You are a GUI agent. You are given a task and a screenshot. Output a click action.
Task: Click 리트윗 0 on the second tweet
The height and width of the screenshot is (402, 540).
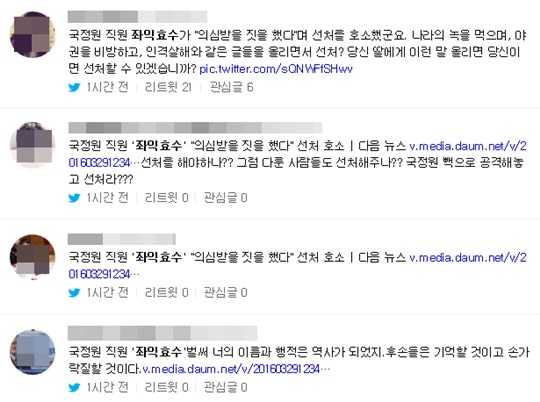click(166, 198)
